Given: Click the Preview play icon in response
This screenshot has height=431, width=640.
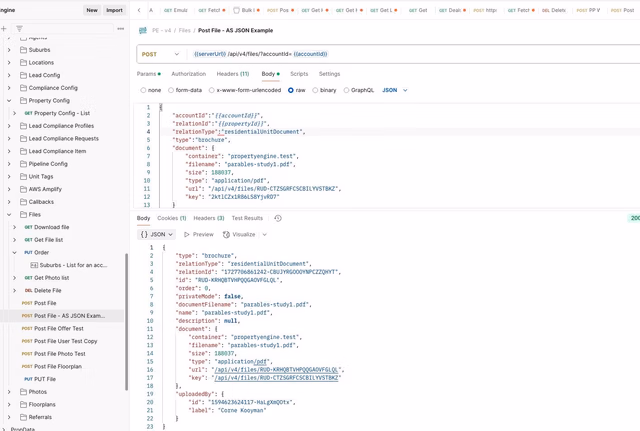Looking at the screenshot, I should pyautogui.click(x=186, y=234).
